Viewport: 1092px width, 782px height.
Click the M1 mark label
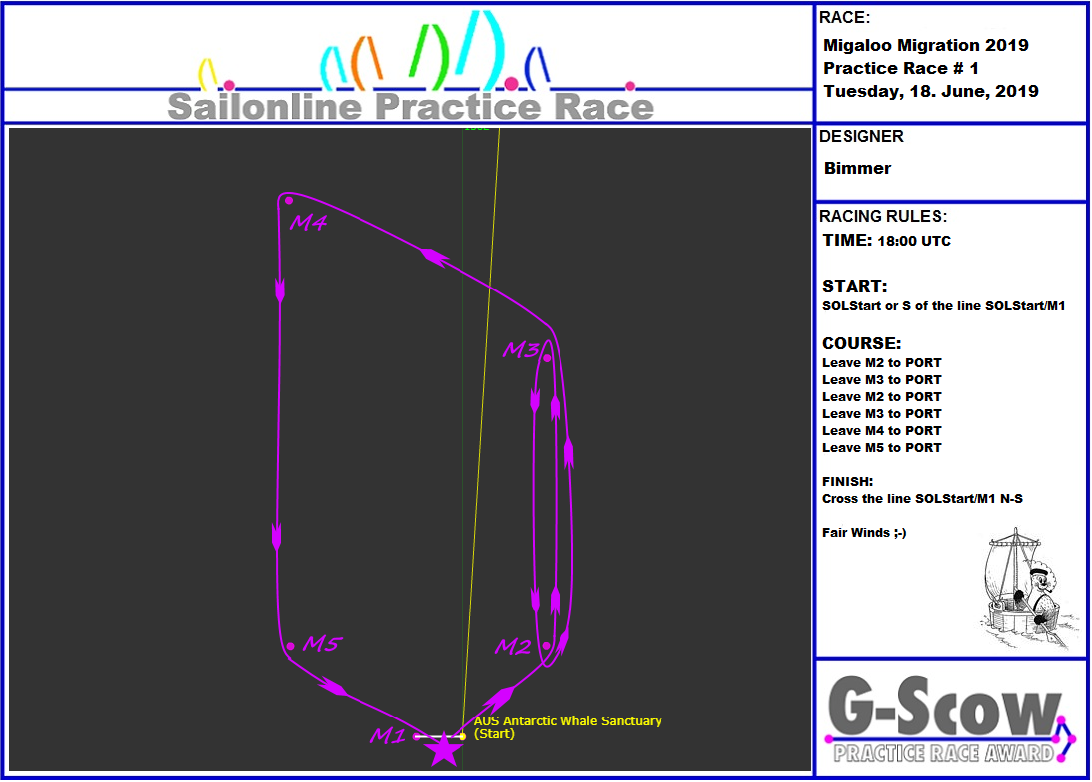[x=388, y=735]
